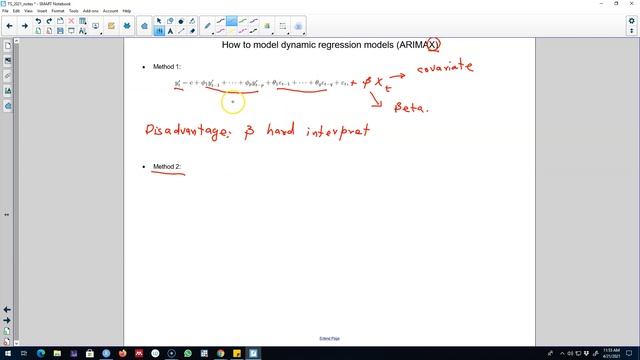640x360 pixels.
Task: Click sidebar bottom previous page arrow
Action: coord(7,310)
